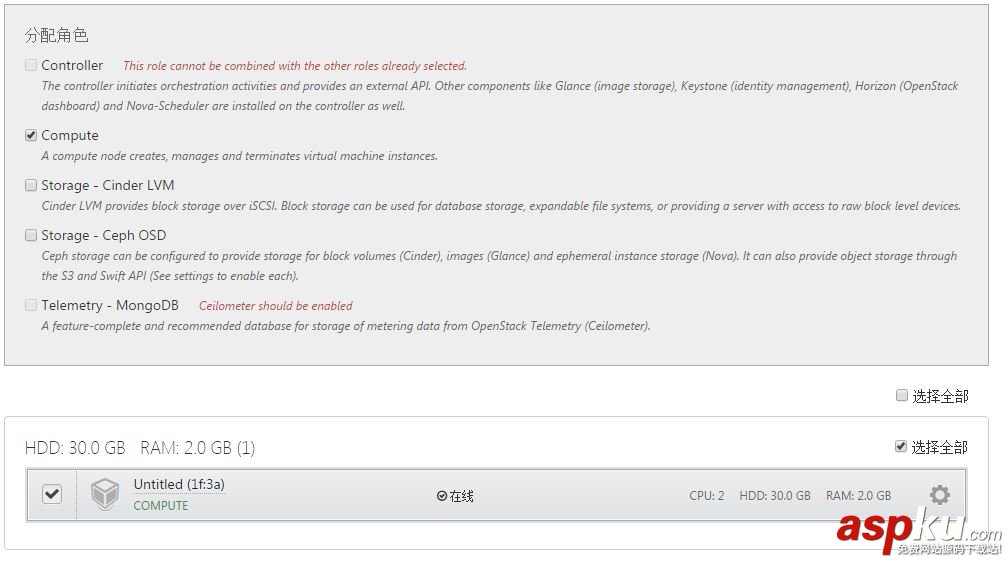Click the disabled Controller role checkbox

tap(31, 65)
